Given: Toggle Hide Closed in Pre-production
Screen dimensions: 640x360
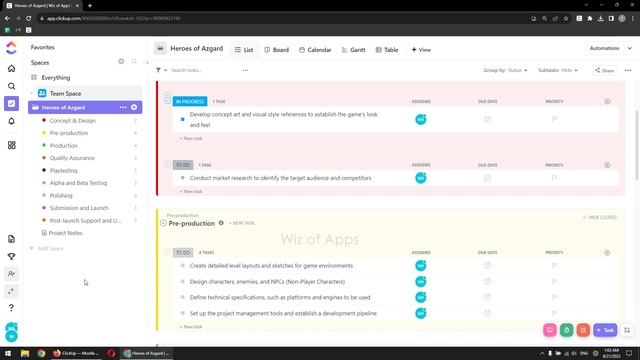Looking at the screenshot, I should click(x=600, y=217).
